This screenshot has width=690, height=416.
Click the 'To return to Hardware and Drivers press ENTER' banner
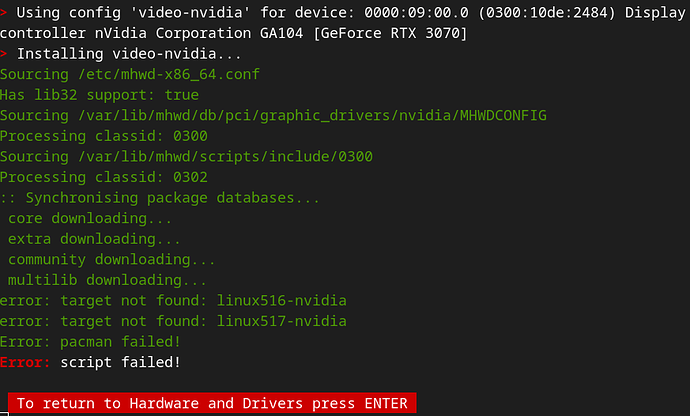212,403
